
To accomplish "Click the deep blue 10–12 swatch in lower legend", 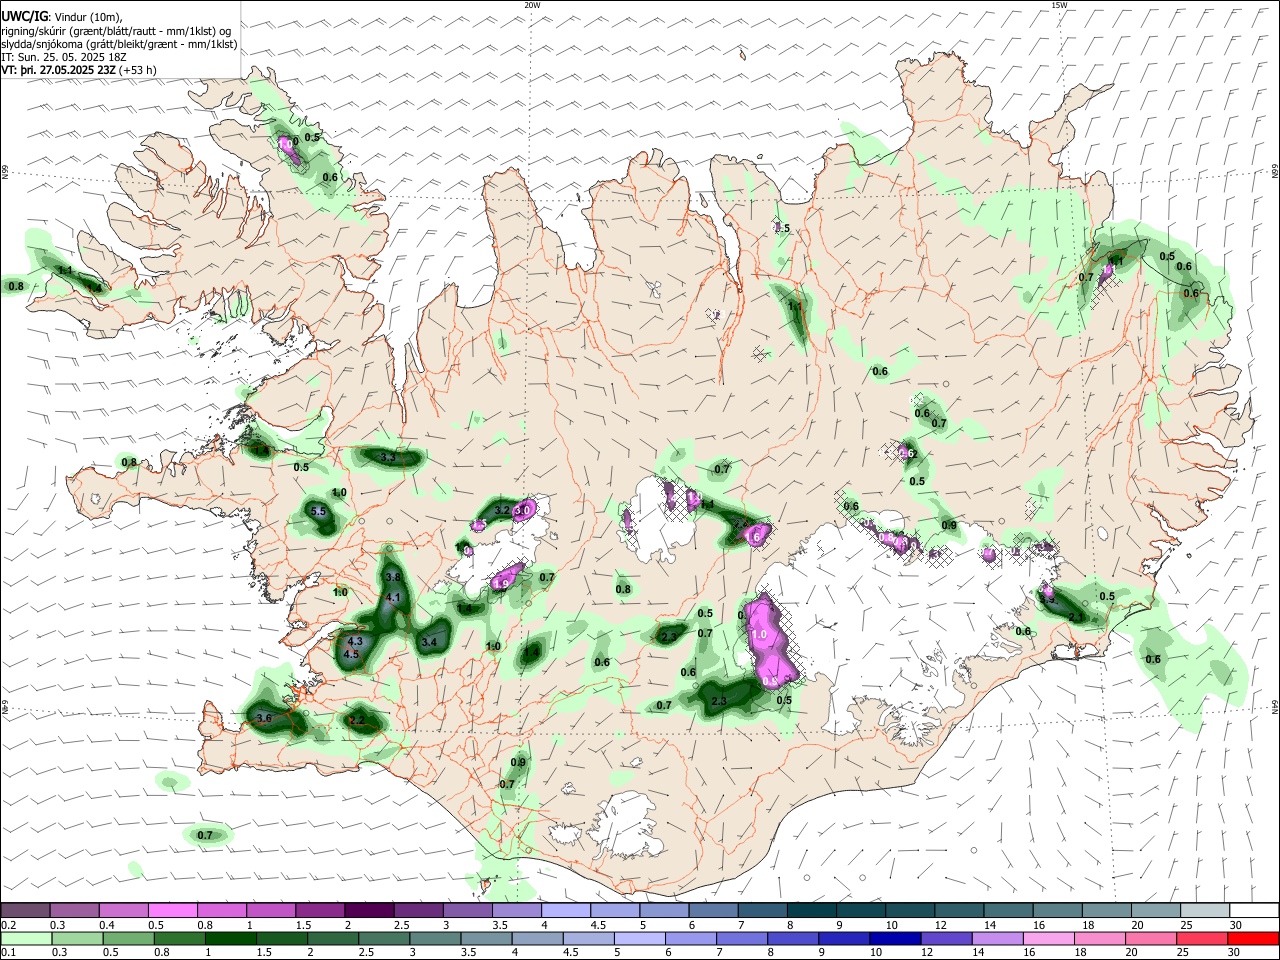I will pyautogui.click(x=894, y=938).
